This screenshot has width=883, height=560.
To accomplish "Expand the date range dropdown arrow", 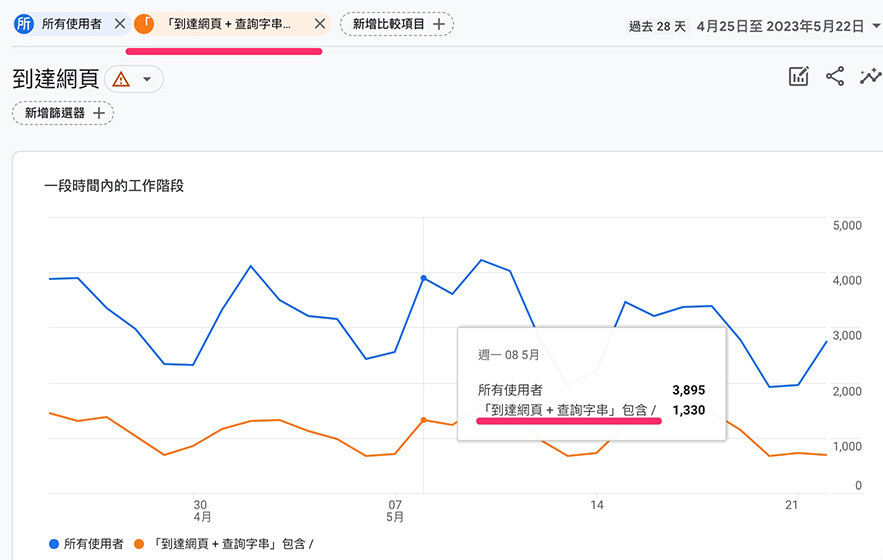I will pos(876,26).
